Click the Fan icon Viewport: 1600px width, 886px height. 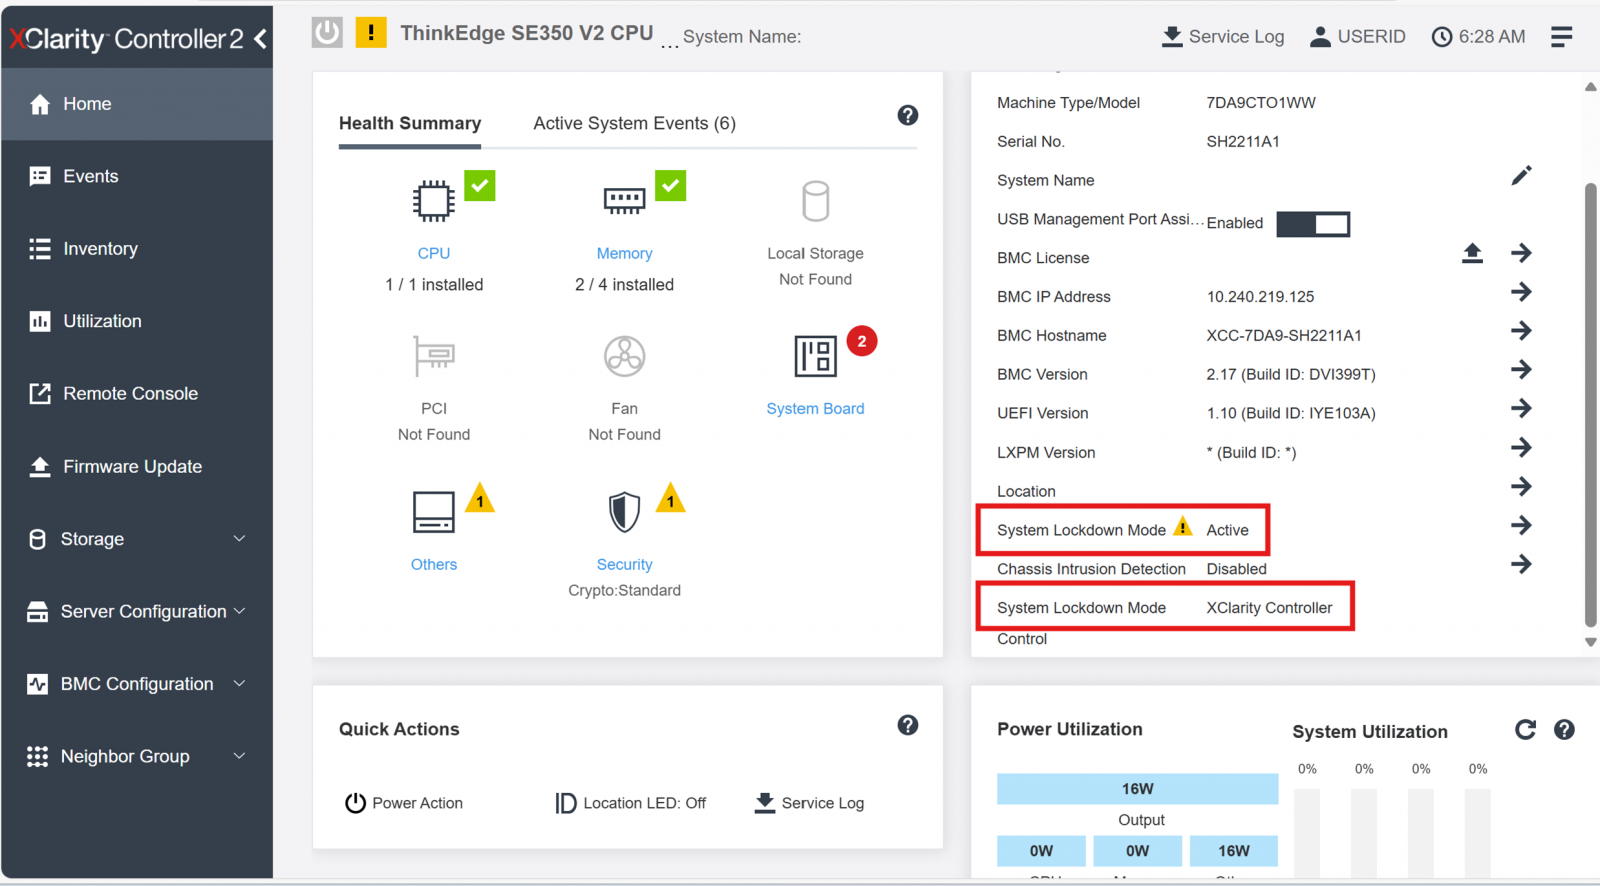point(624,356)
